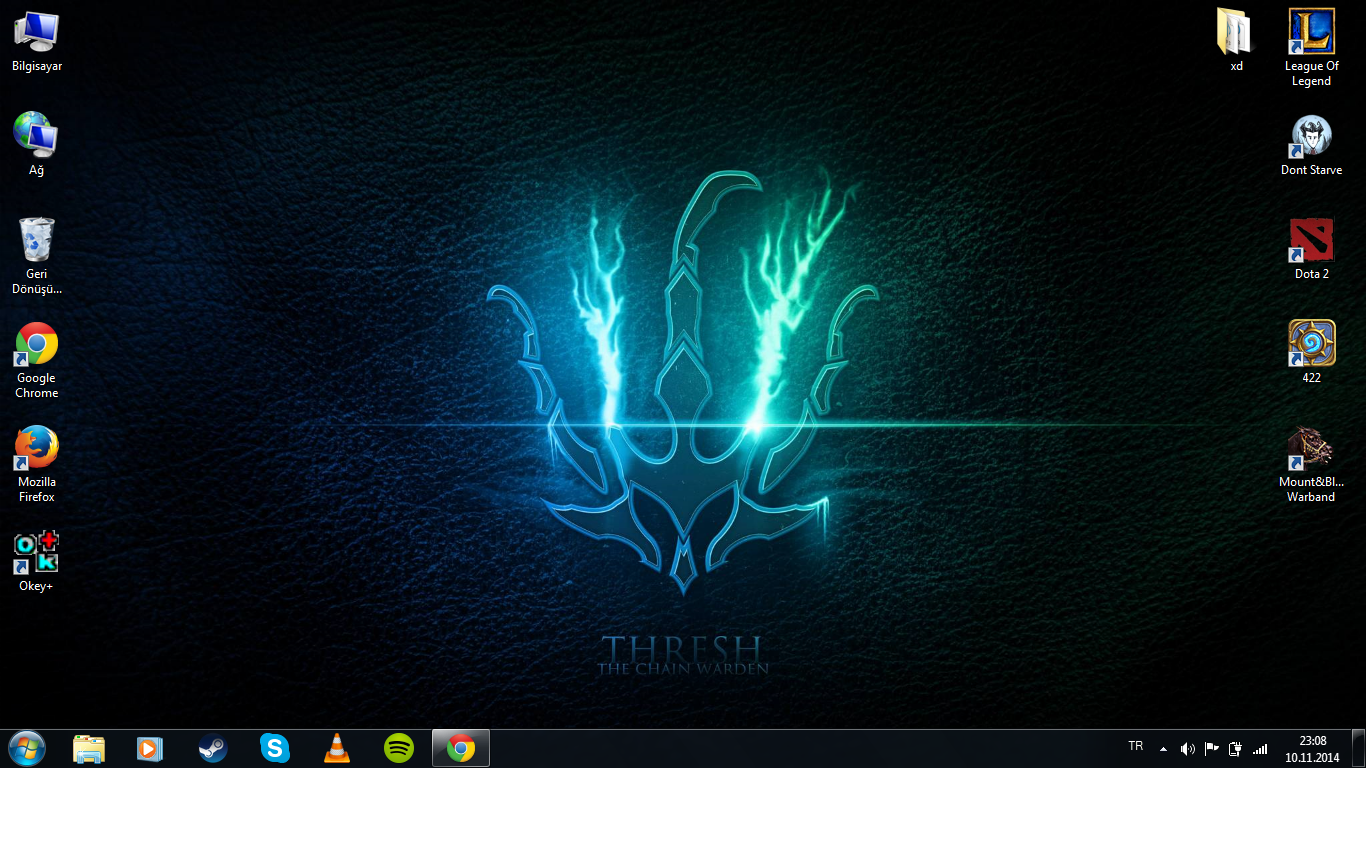This screenshot has width=1366, height=864.
Task: Open the clock showing 23:08
Action: point(1312,749)
